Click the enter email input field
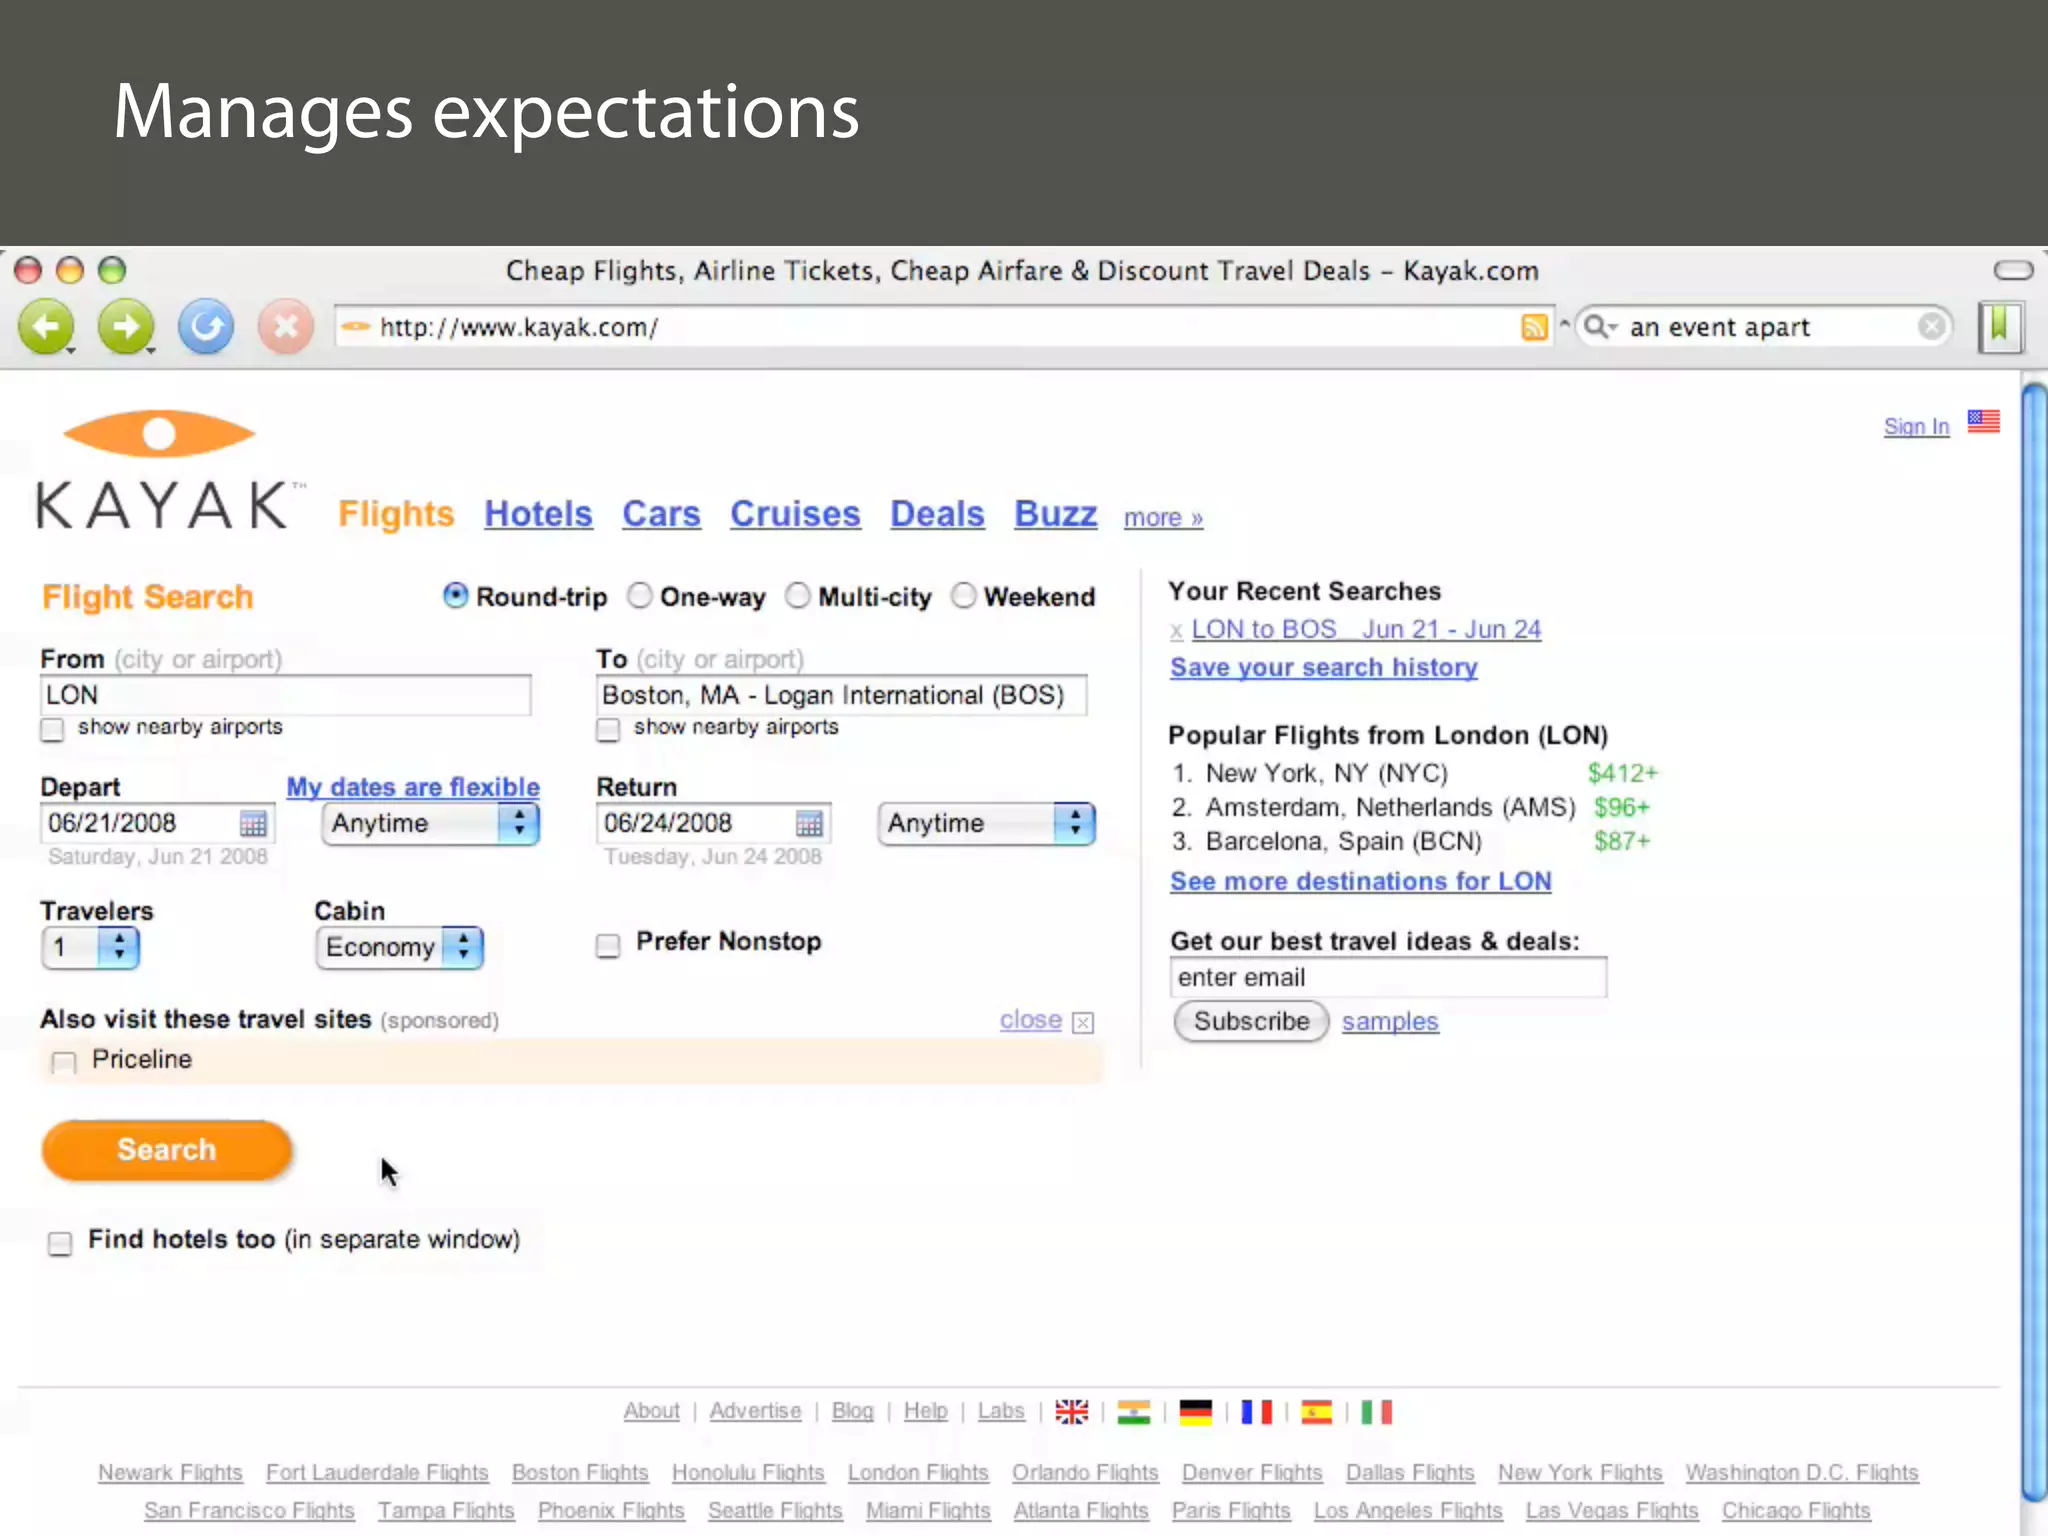The image size is (2048, 1536). click(1387, 977)
